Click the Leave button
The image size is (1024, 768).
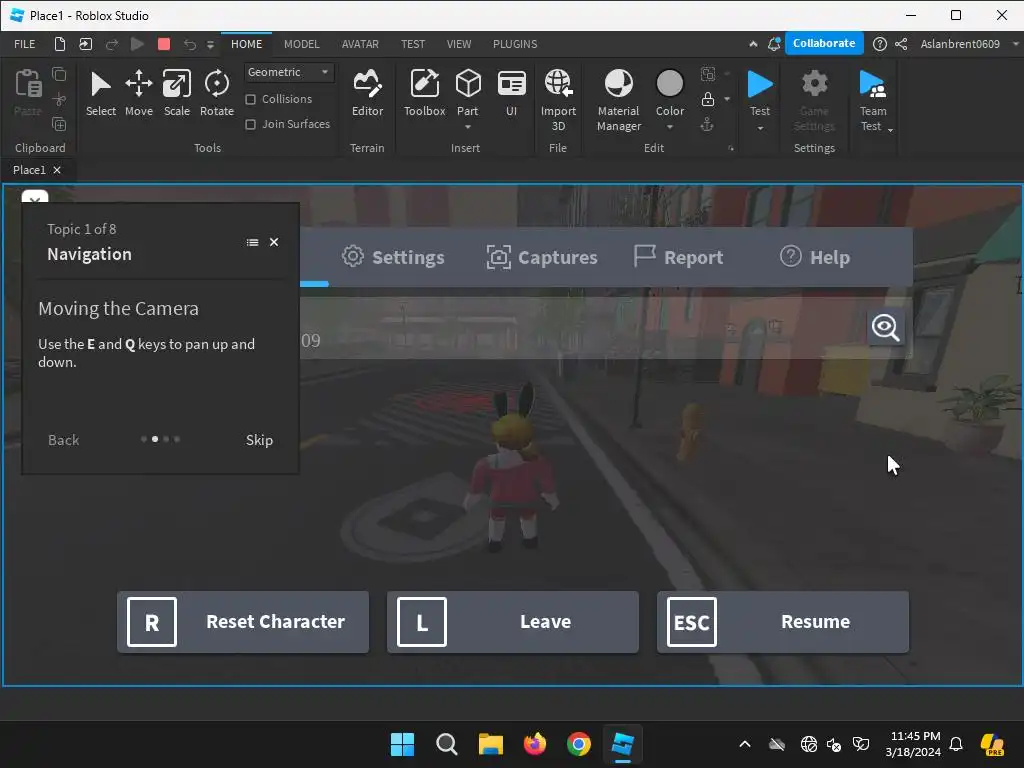click(513, 622)
